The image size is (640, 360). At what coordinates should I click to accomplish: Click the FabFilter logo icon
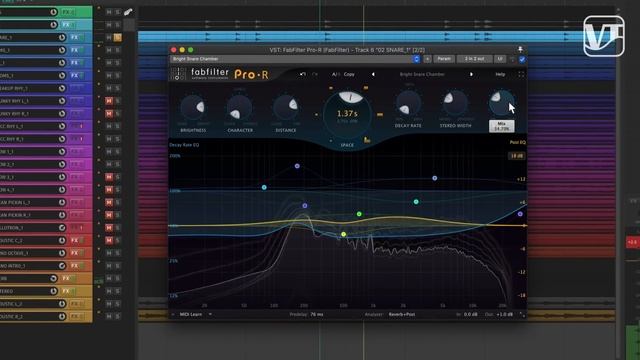178,73
